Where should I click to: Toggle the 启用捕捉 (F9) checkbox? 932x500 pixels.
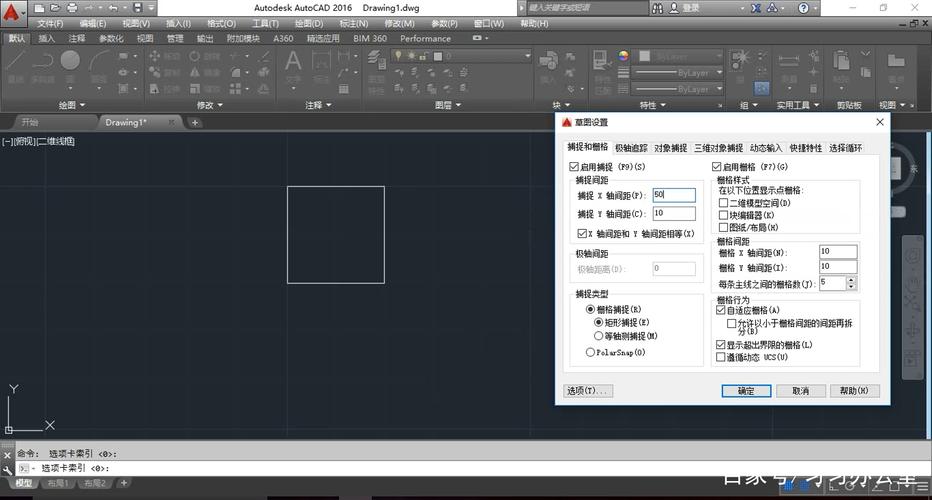(574, 167)
